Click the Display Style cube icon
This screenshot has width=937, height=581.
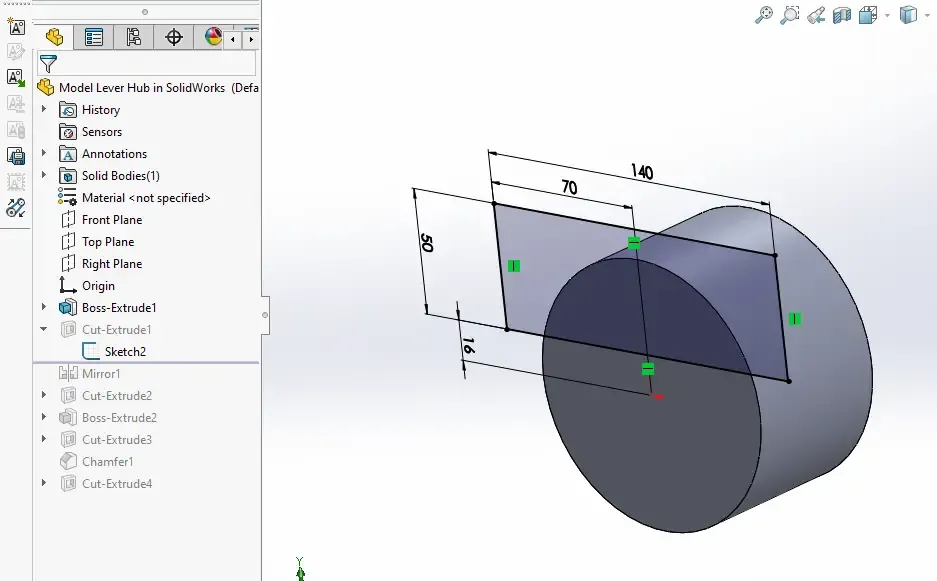coord(908,15)
